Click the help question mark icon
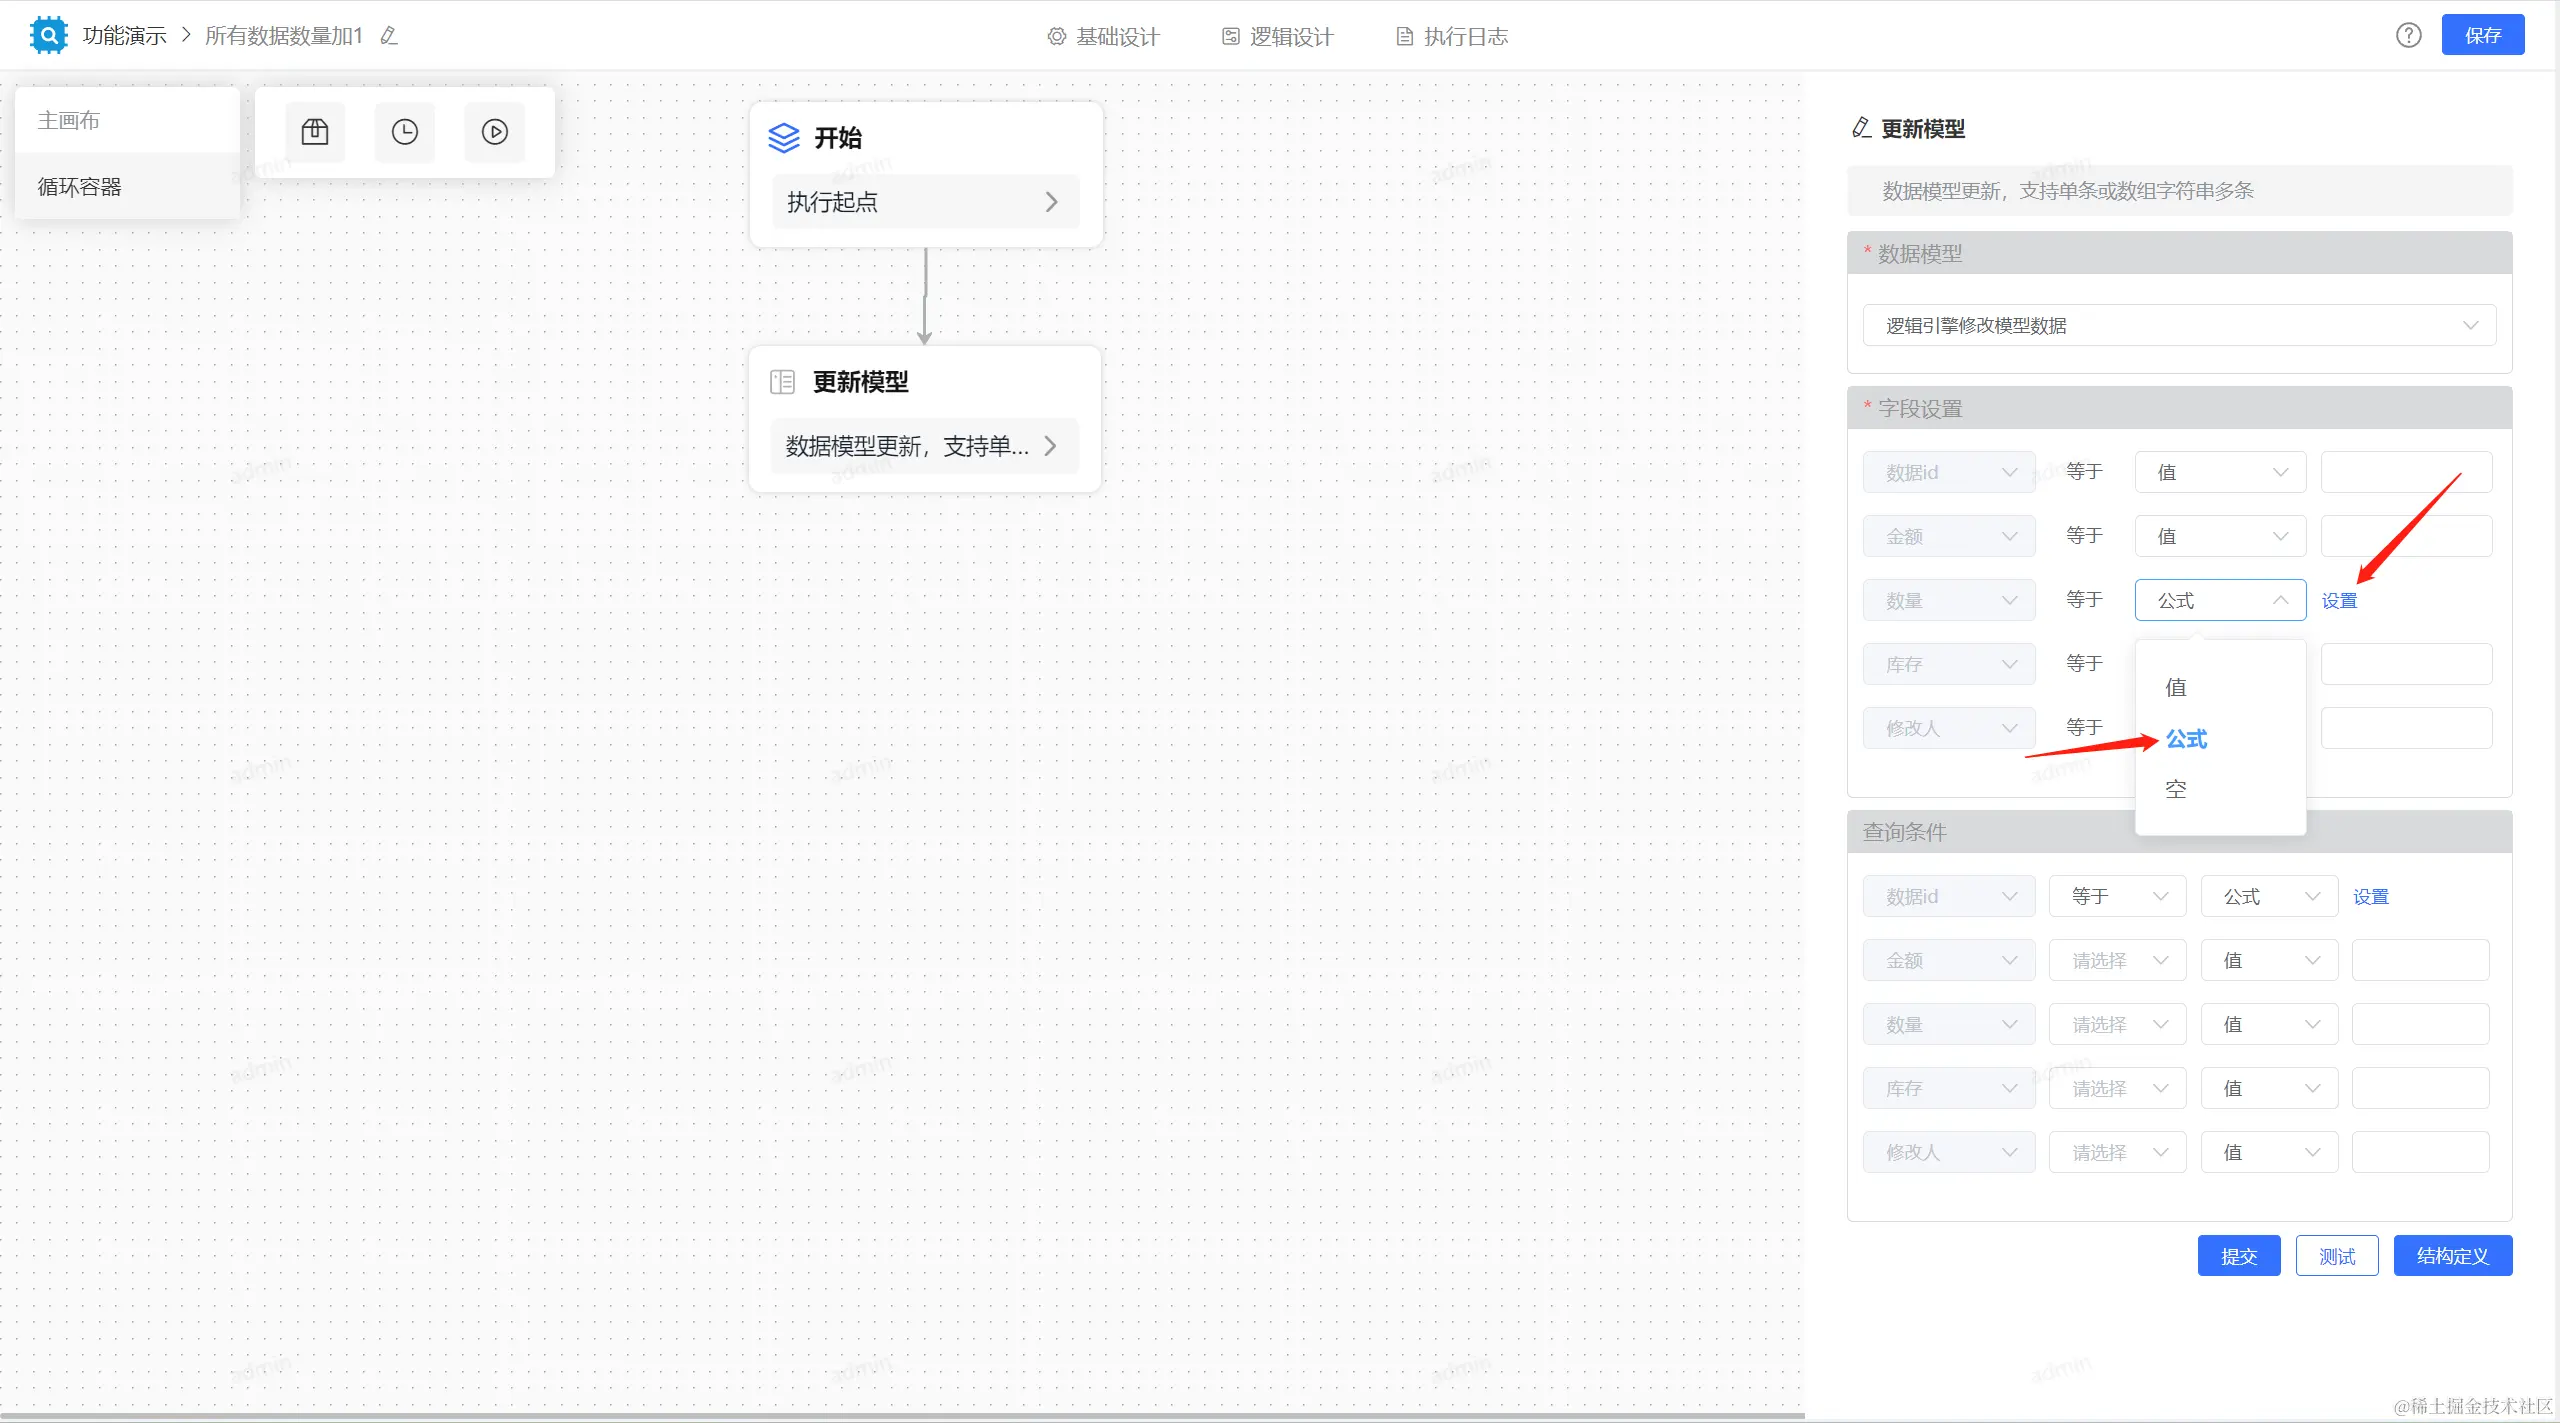The image size is (2560, 1423). pos(2408,36)
